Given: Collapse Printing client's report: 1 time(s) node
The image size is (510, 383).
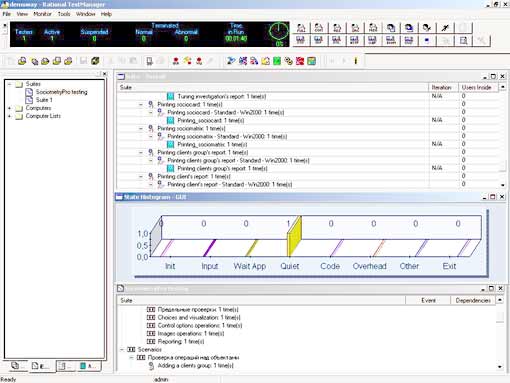Looking at the screenshot, I should (141, 176).
